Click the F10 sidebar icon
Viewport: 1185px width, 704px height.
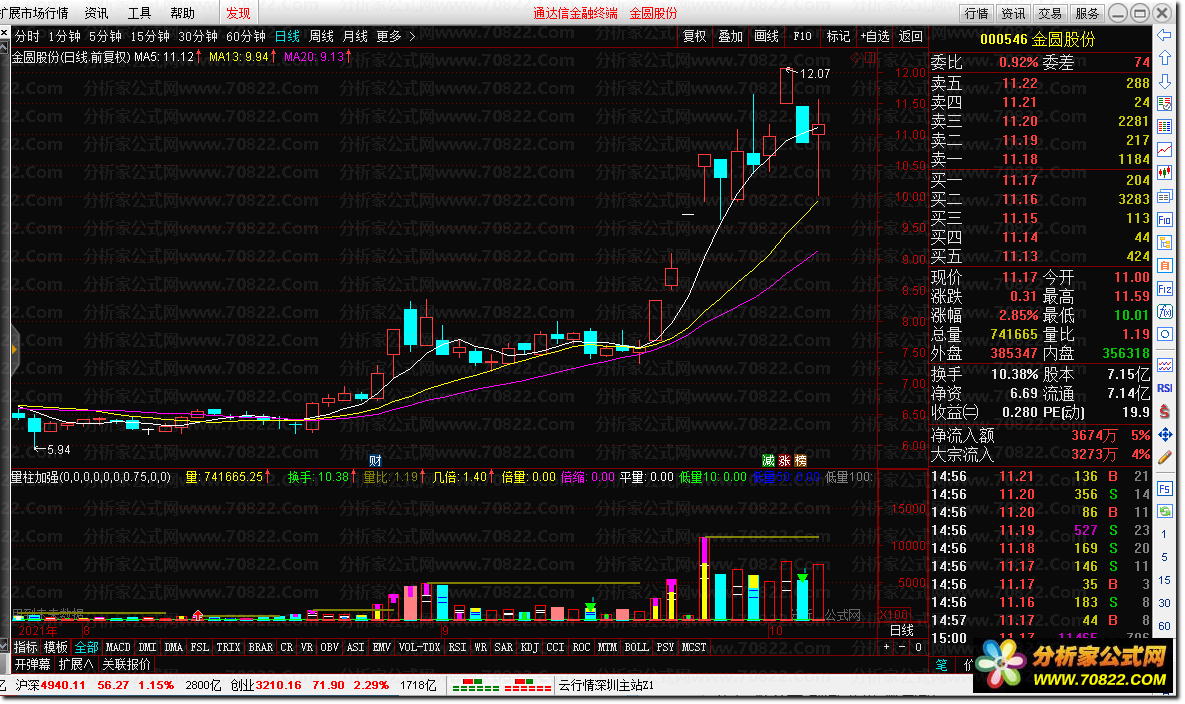tap(1165, 219)
